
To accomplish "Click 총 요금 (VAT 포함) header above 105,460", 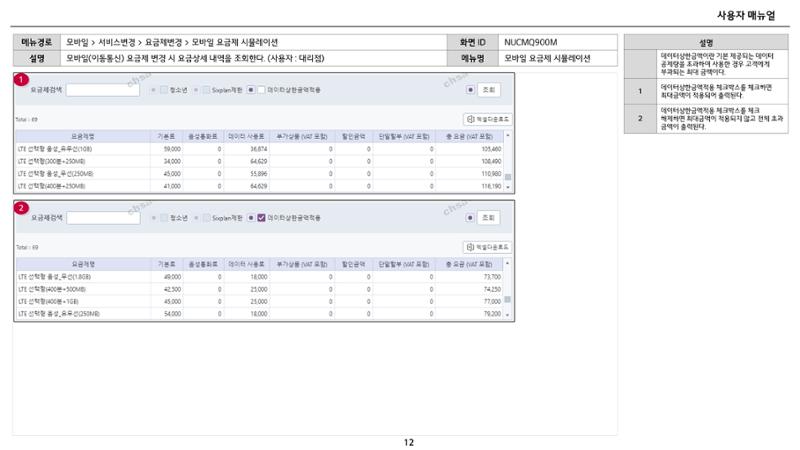I will [469, 136].
